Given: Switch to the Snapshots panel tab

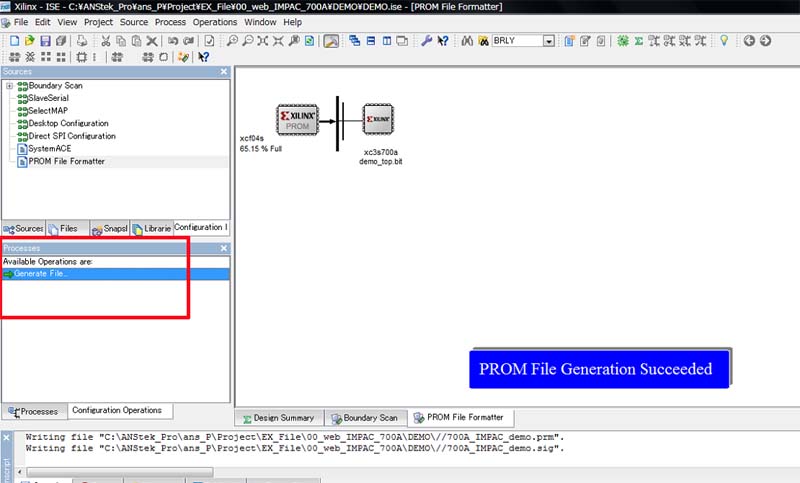Looking at the screenshot, I should click(110, 228).
